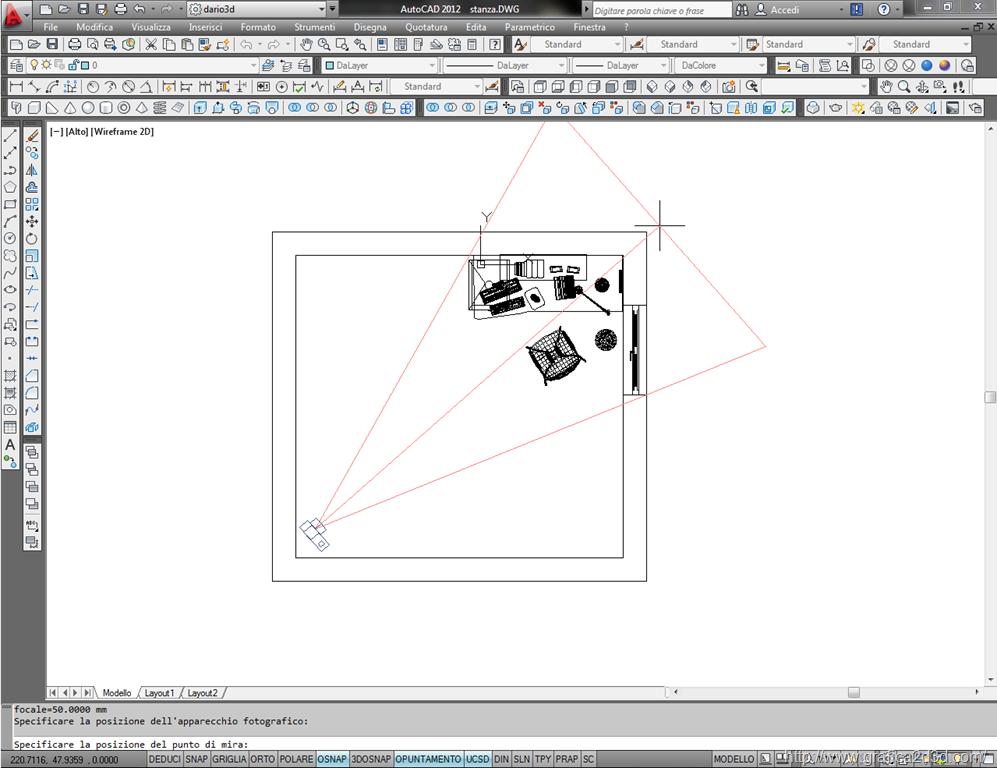Click the Cut scissors icon
This screenshot has height=768, width=997.
[151, 45]
